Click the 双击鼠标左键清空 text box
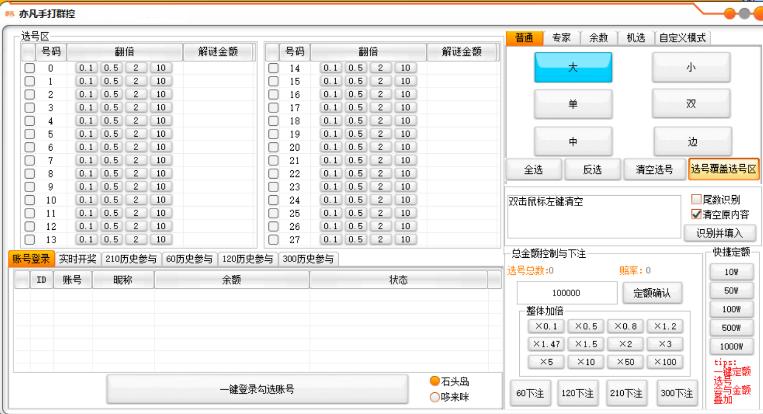763x414 pixels. click(593, 216)
